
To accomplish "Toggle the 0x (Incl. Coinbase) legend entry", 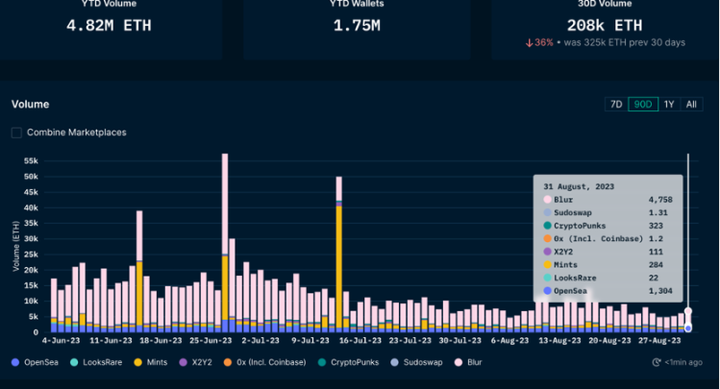I will tap(265, 362).
